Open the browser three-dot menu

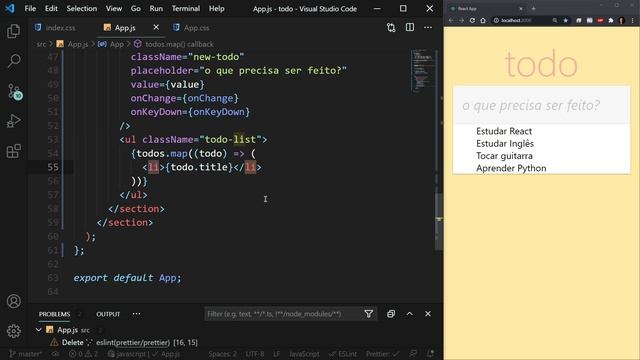click(x=633, y=20)
